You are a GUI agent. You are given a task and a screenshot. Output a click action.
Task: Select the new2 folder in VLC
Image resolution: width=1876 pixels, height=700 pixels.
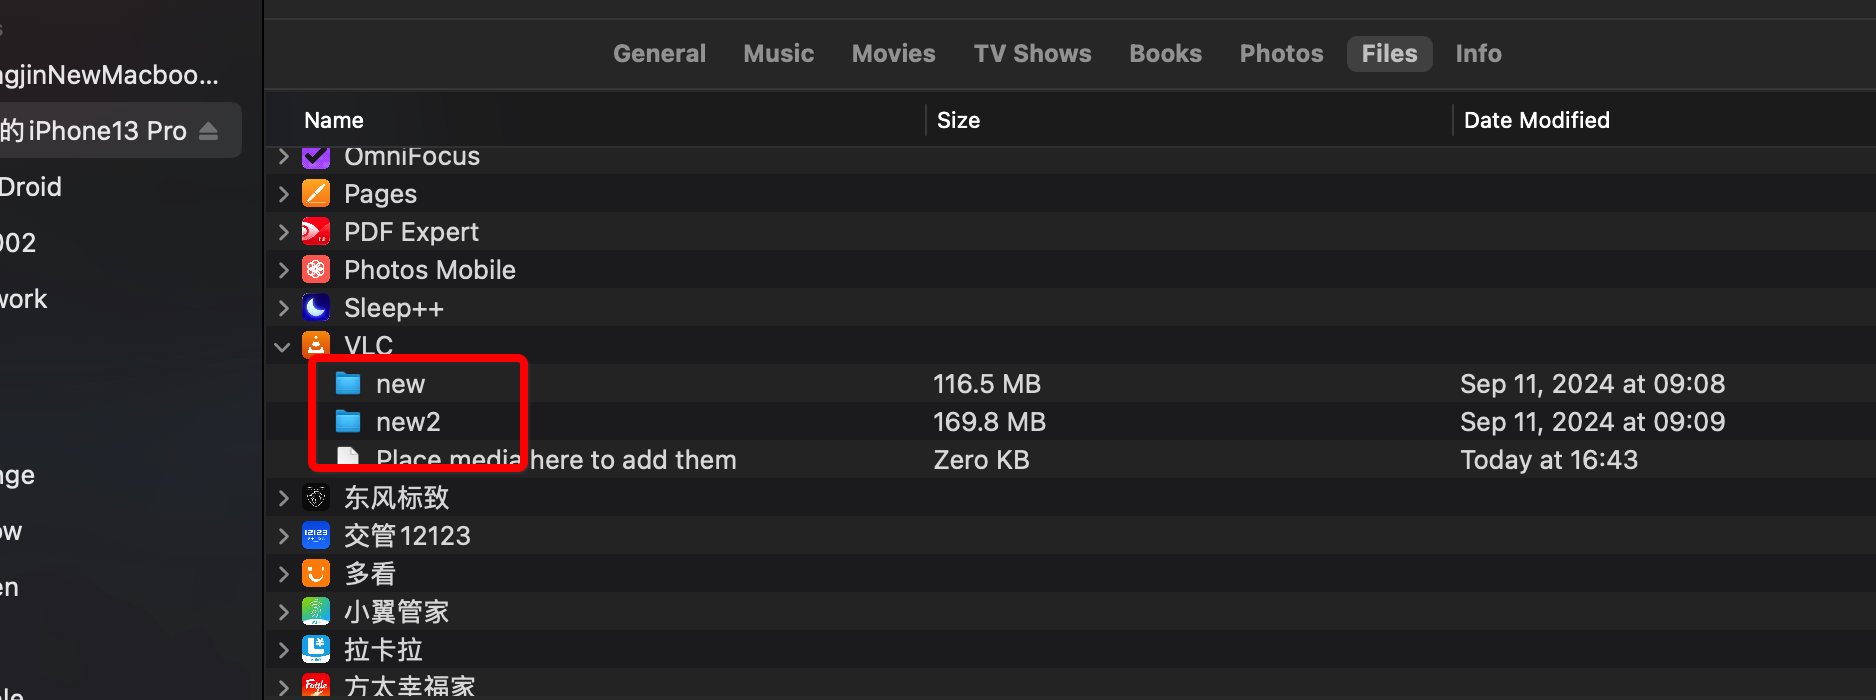[x=407, y=422]
